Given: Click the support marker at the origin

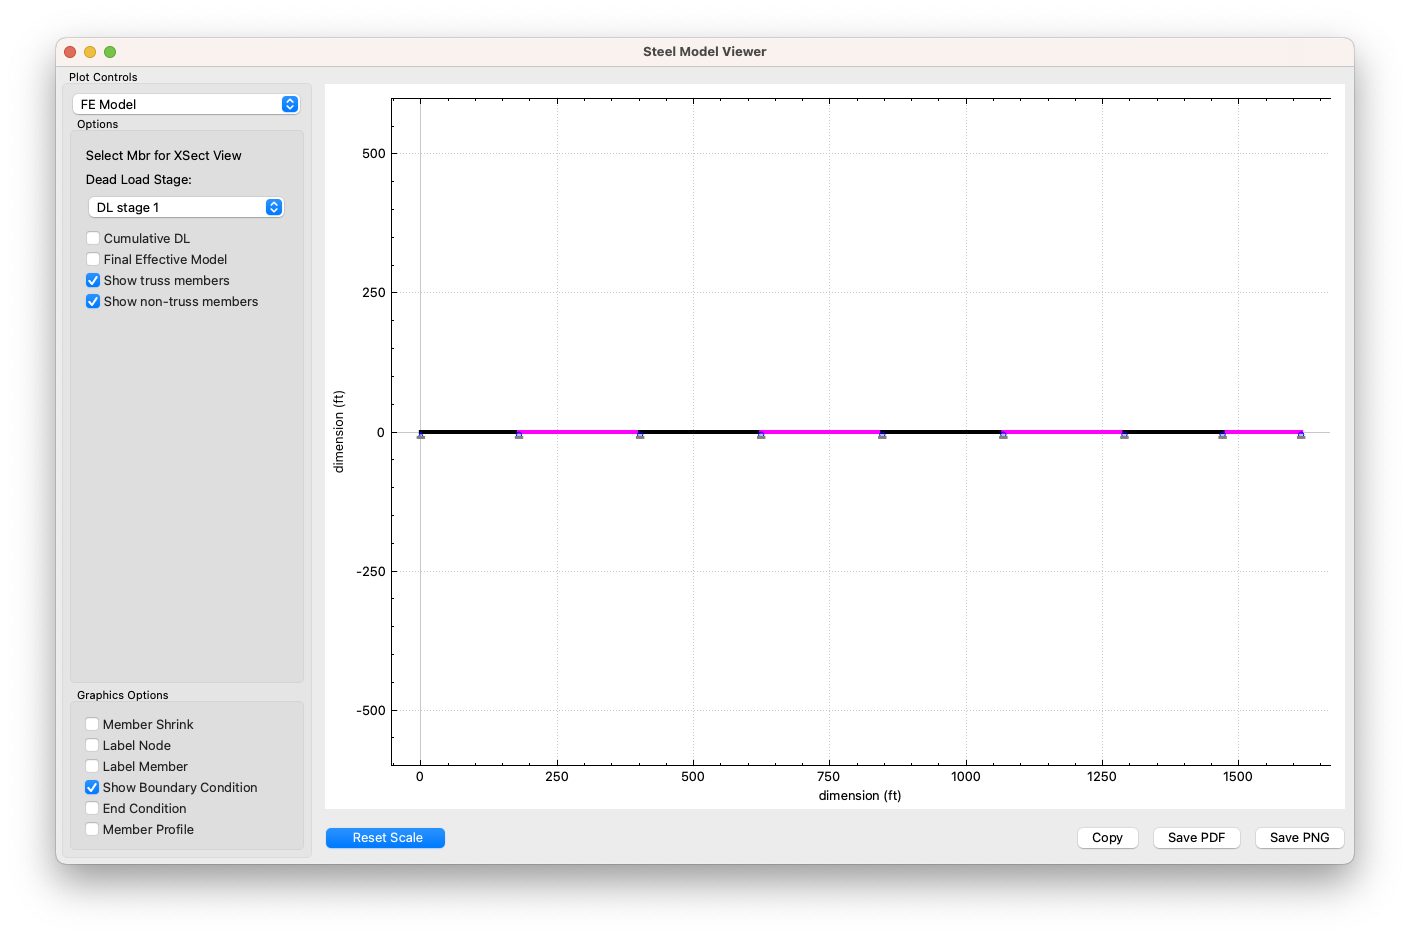Looking at the screenshot, I should coord(421,435).
